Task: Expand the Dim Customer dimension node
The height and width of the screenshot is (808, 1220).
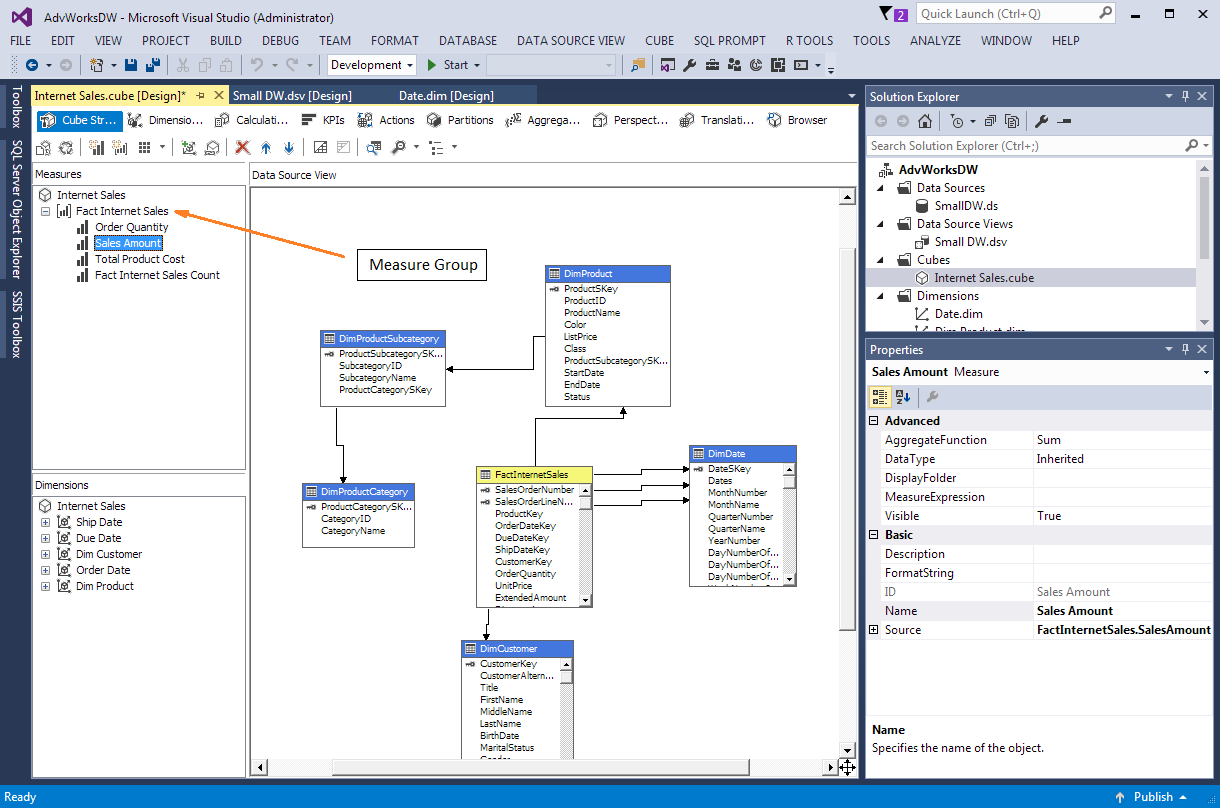Action: pos(45,554)
